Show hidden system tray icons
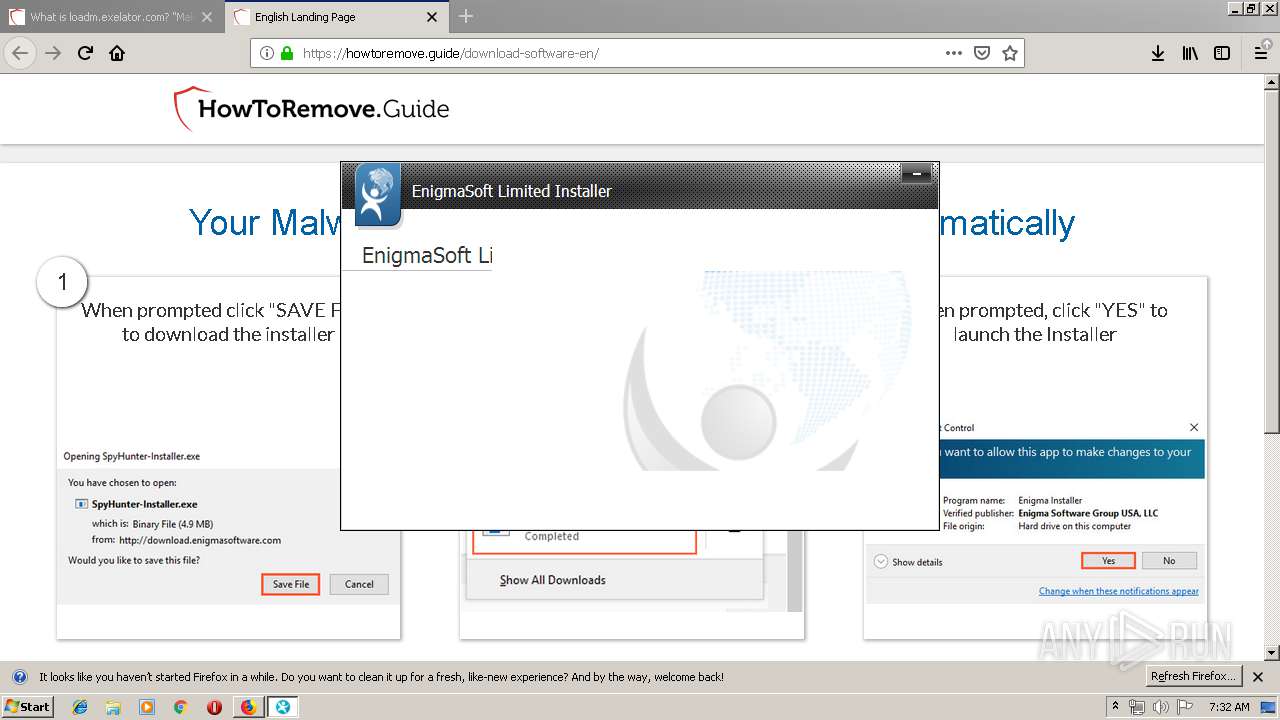Viewport: 1280px width, 720px height. pos(1115,707)
